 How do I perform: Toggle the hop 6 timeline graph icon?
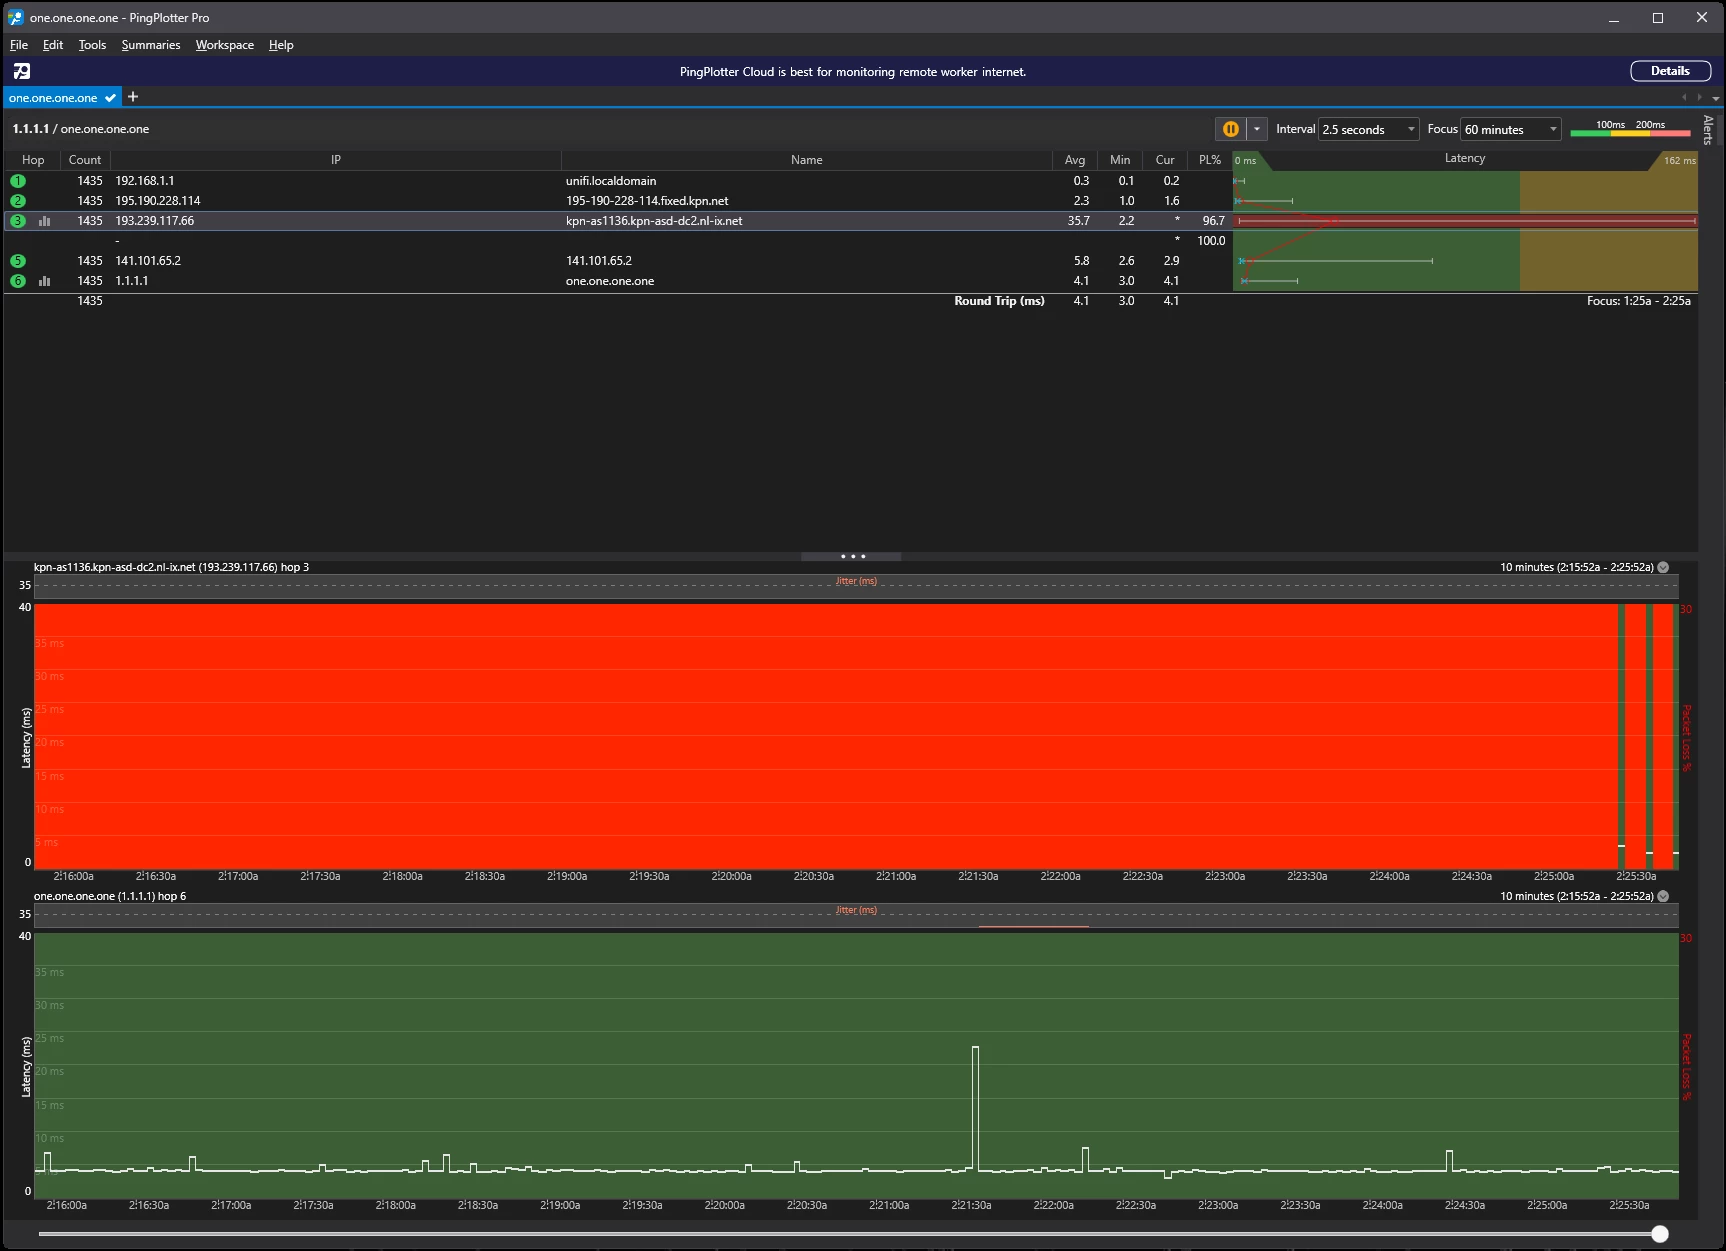click(x=44, y=281)
